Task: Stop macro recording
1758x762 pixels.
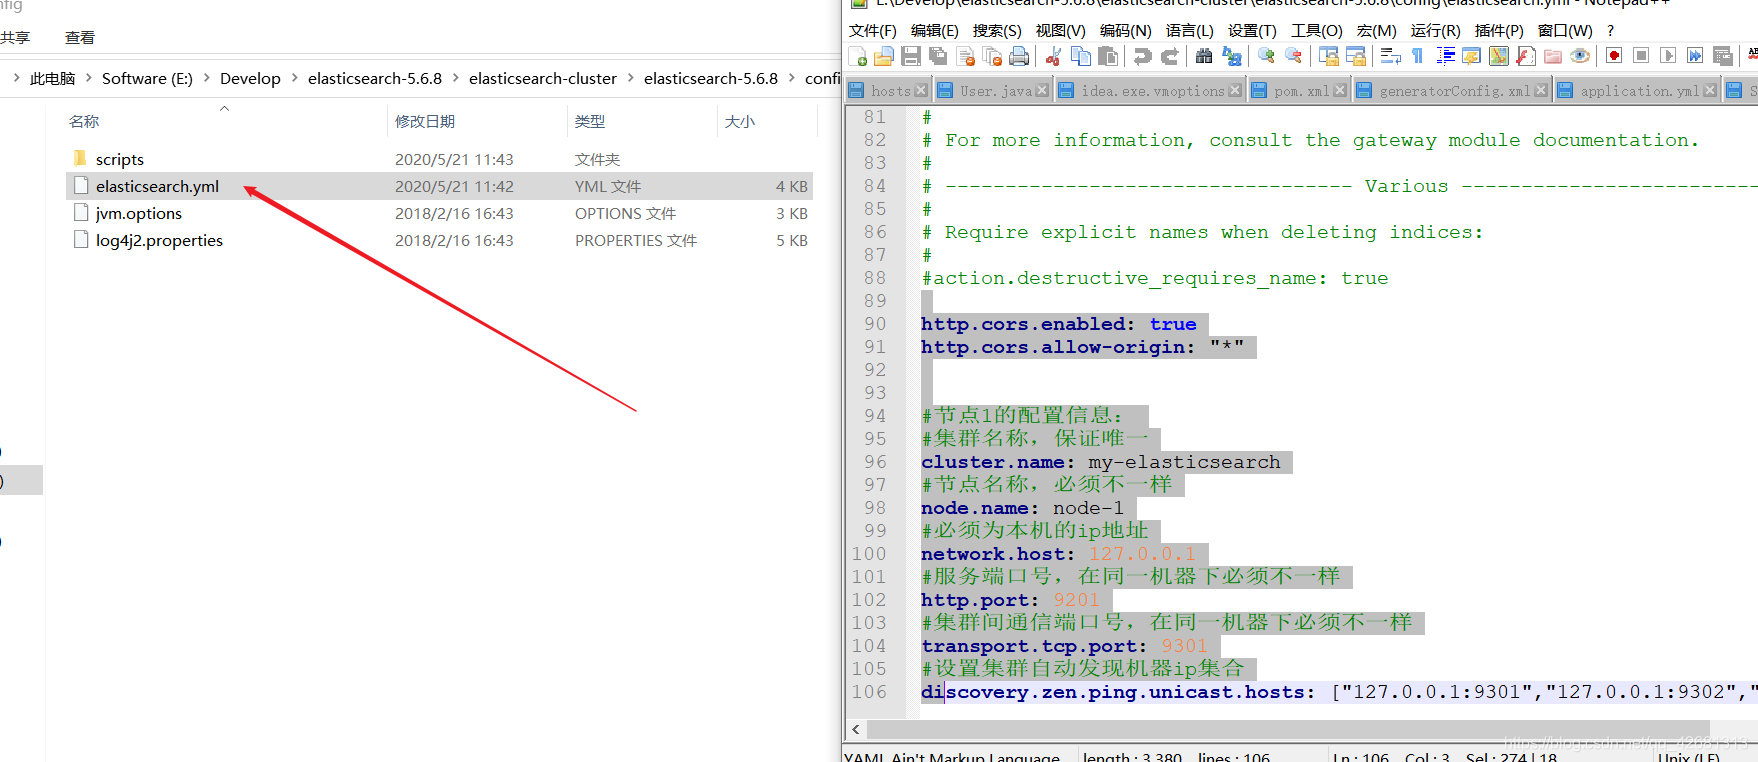Action: coord(1641,56)
